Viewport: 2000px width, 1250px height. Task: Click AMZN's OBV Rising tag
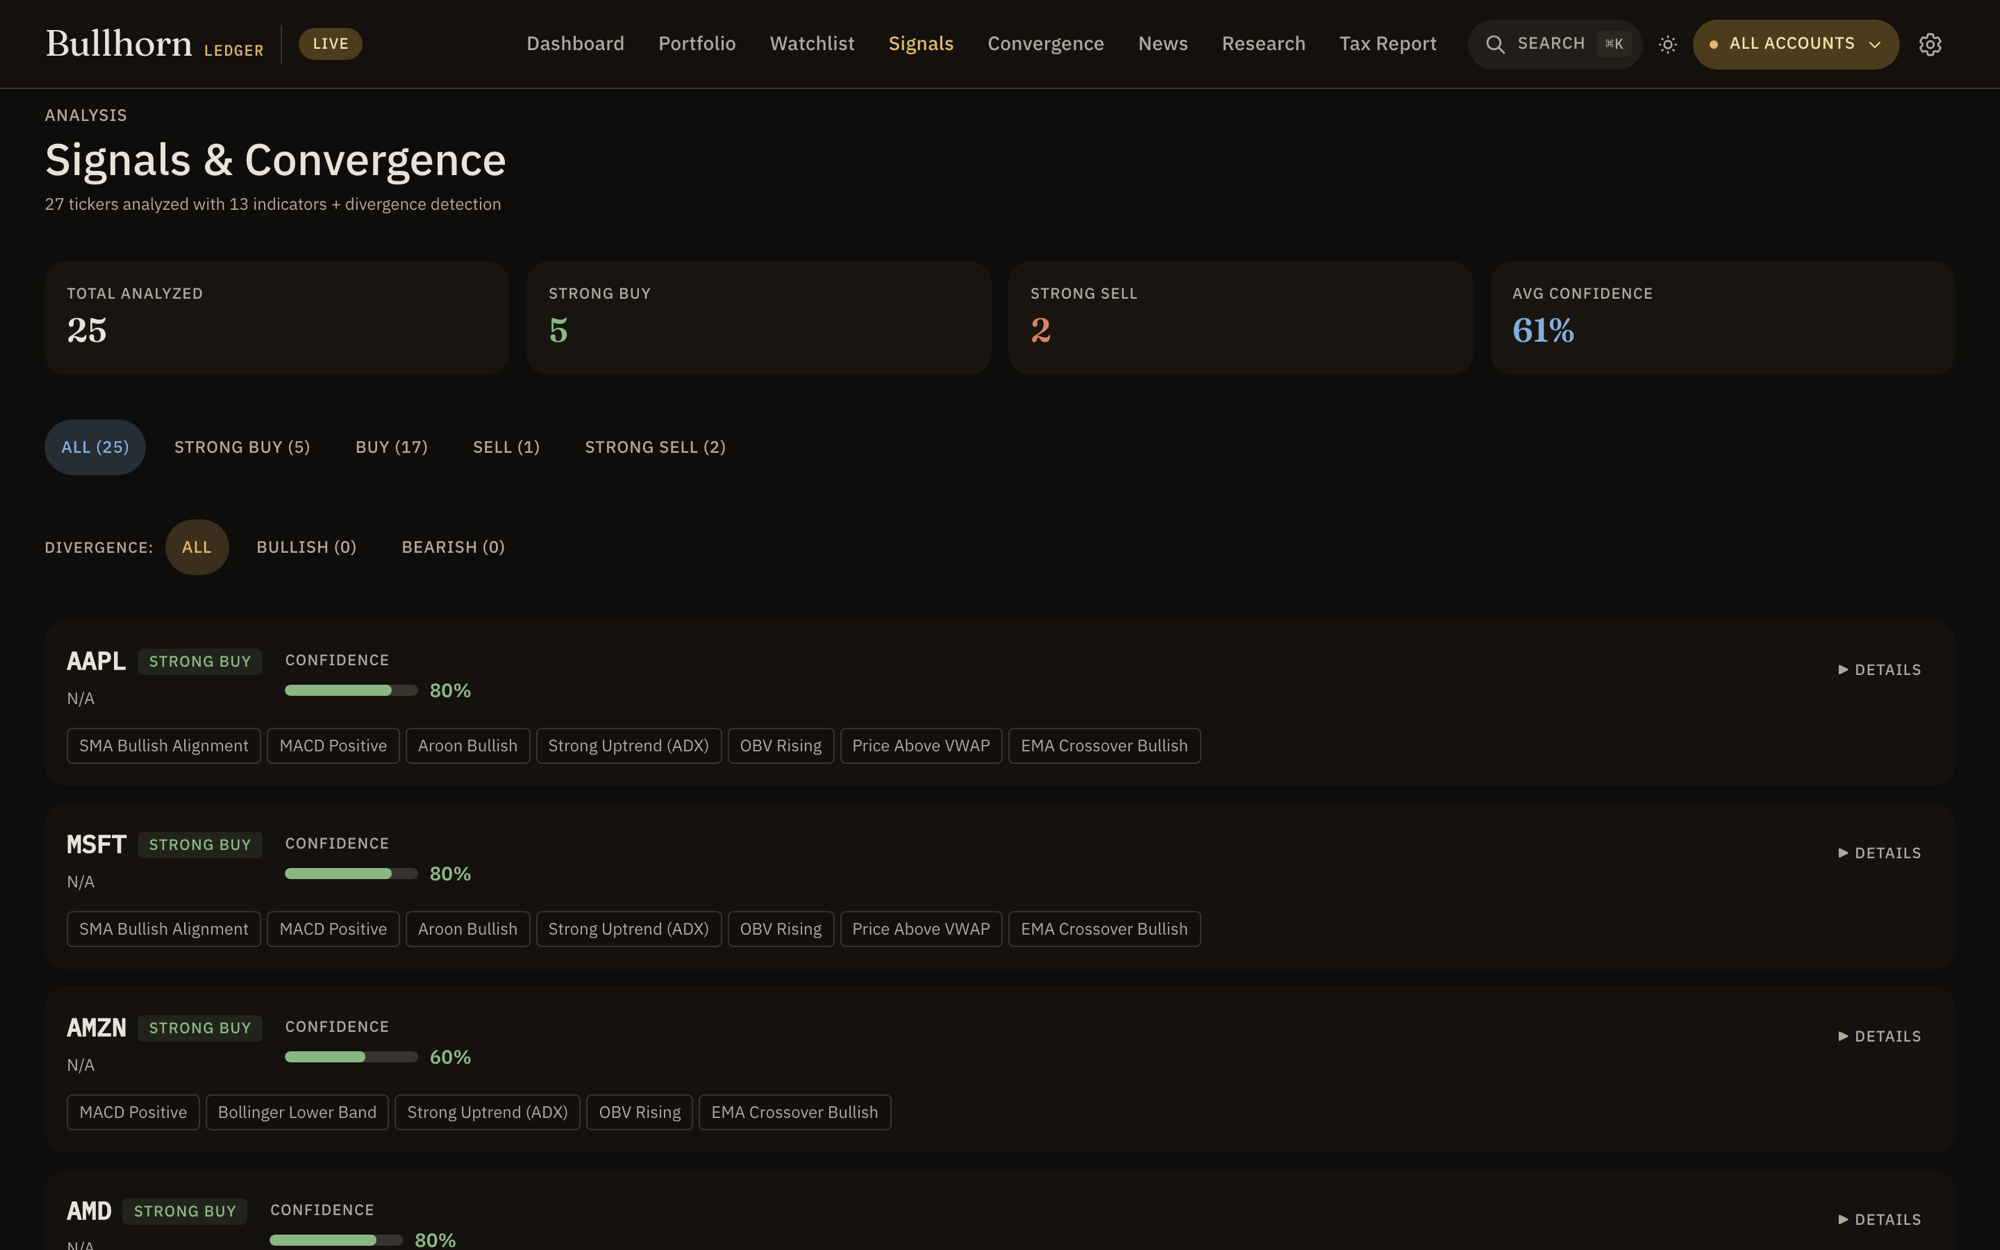(640, 1112)
